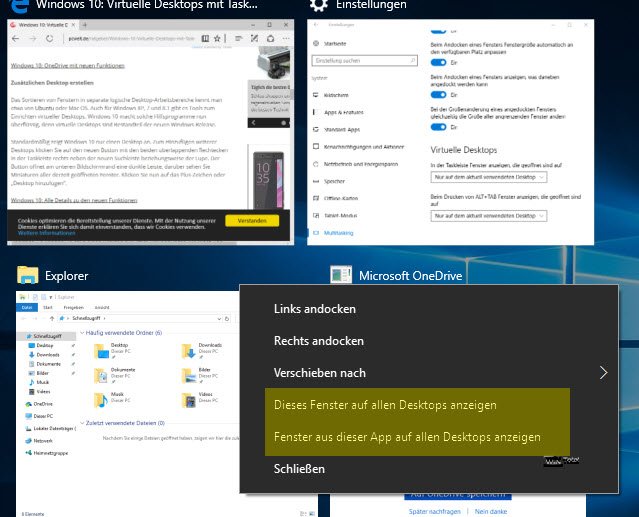This screenshot has width=639, height=517.
Task: Open Explorer address bar history dropdown
Action: coord(219,318)
